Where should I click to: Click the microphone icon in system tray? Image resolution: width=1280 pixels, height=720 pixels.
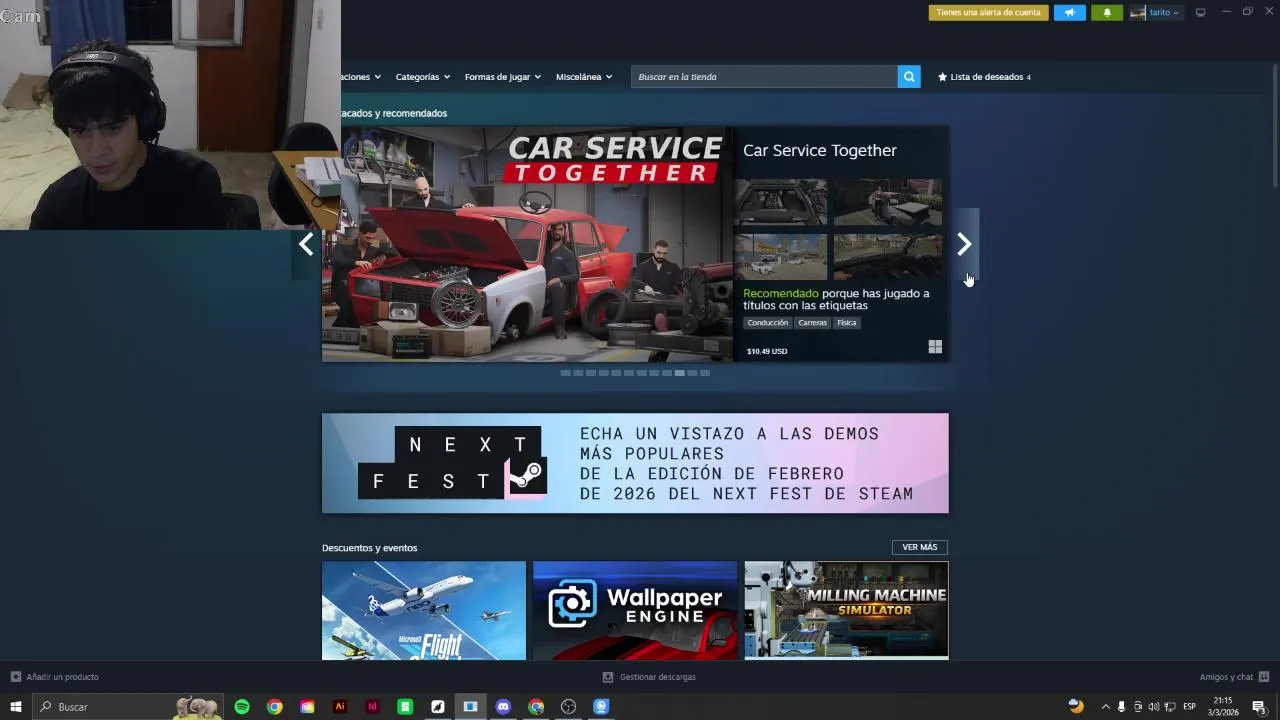1121,707
